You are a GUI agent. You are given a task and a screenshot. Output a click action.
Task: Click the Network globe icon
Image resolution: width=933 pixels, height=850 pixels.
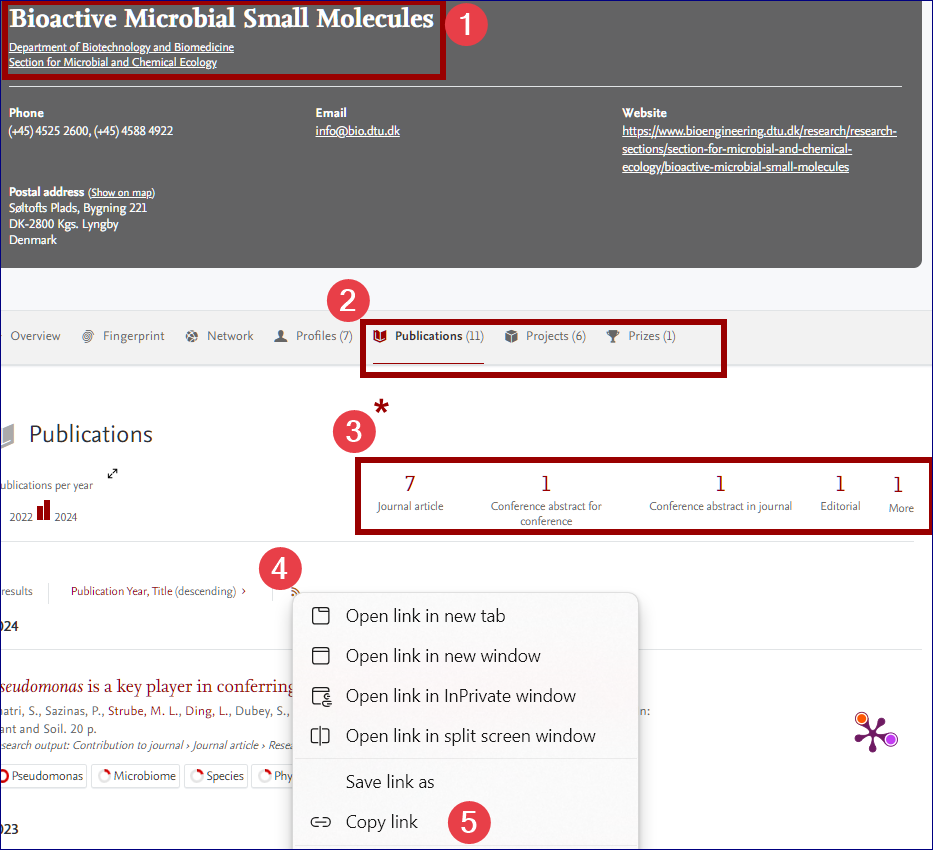pos(192,336)
